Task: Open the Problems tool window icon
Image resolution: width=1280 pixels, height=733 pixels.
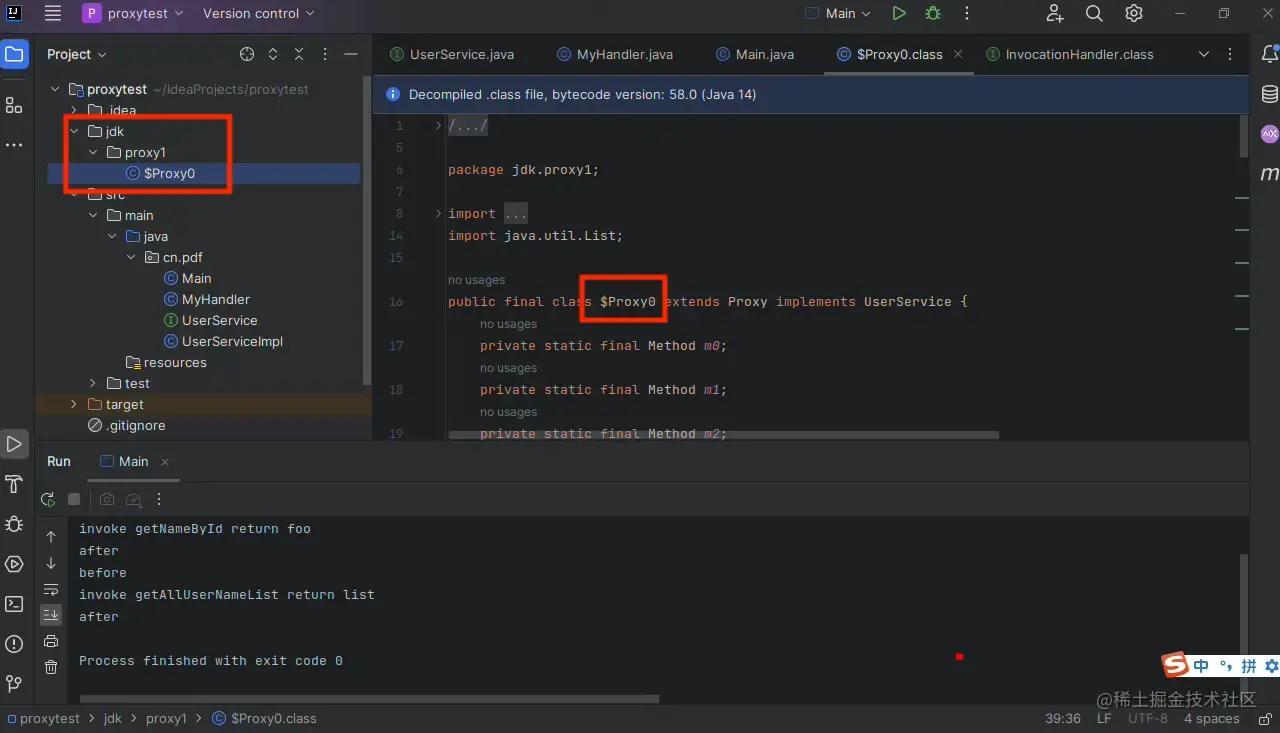Action: (14, 644)
